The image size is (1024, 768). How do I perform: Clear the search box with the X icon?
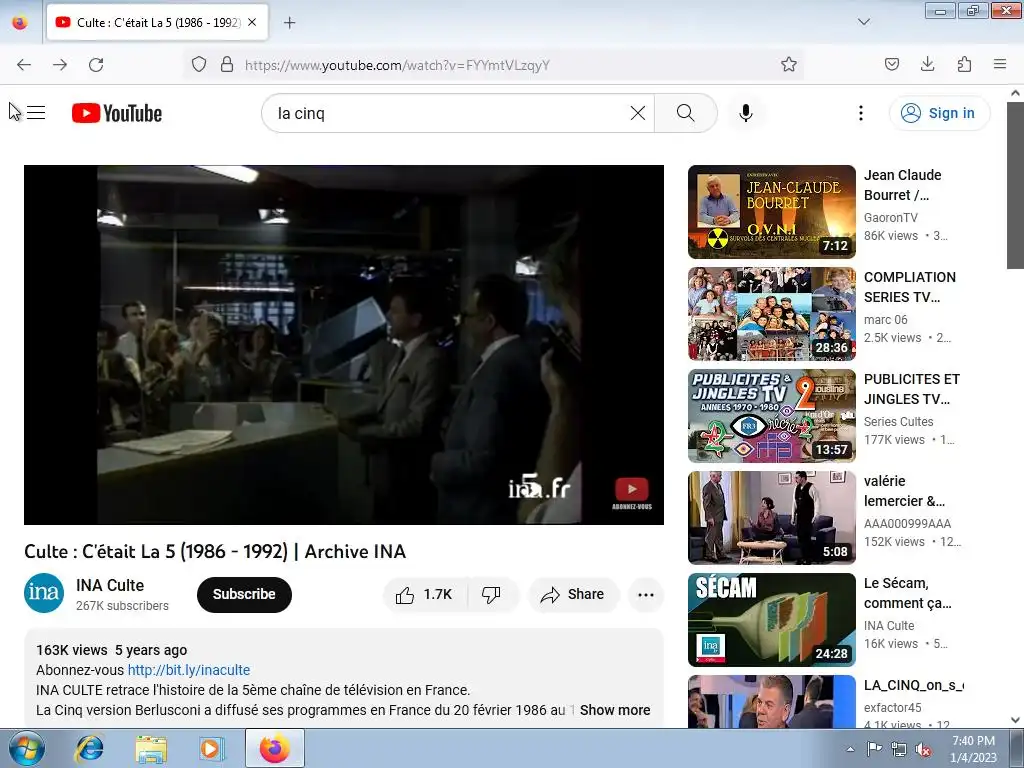pos(638,113)
